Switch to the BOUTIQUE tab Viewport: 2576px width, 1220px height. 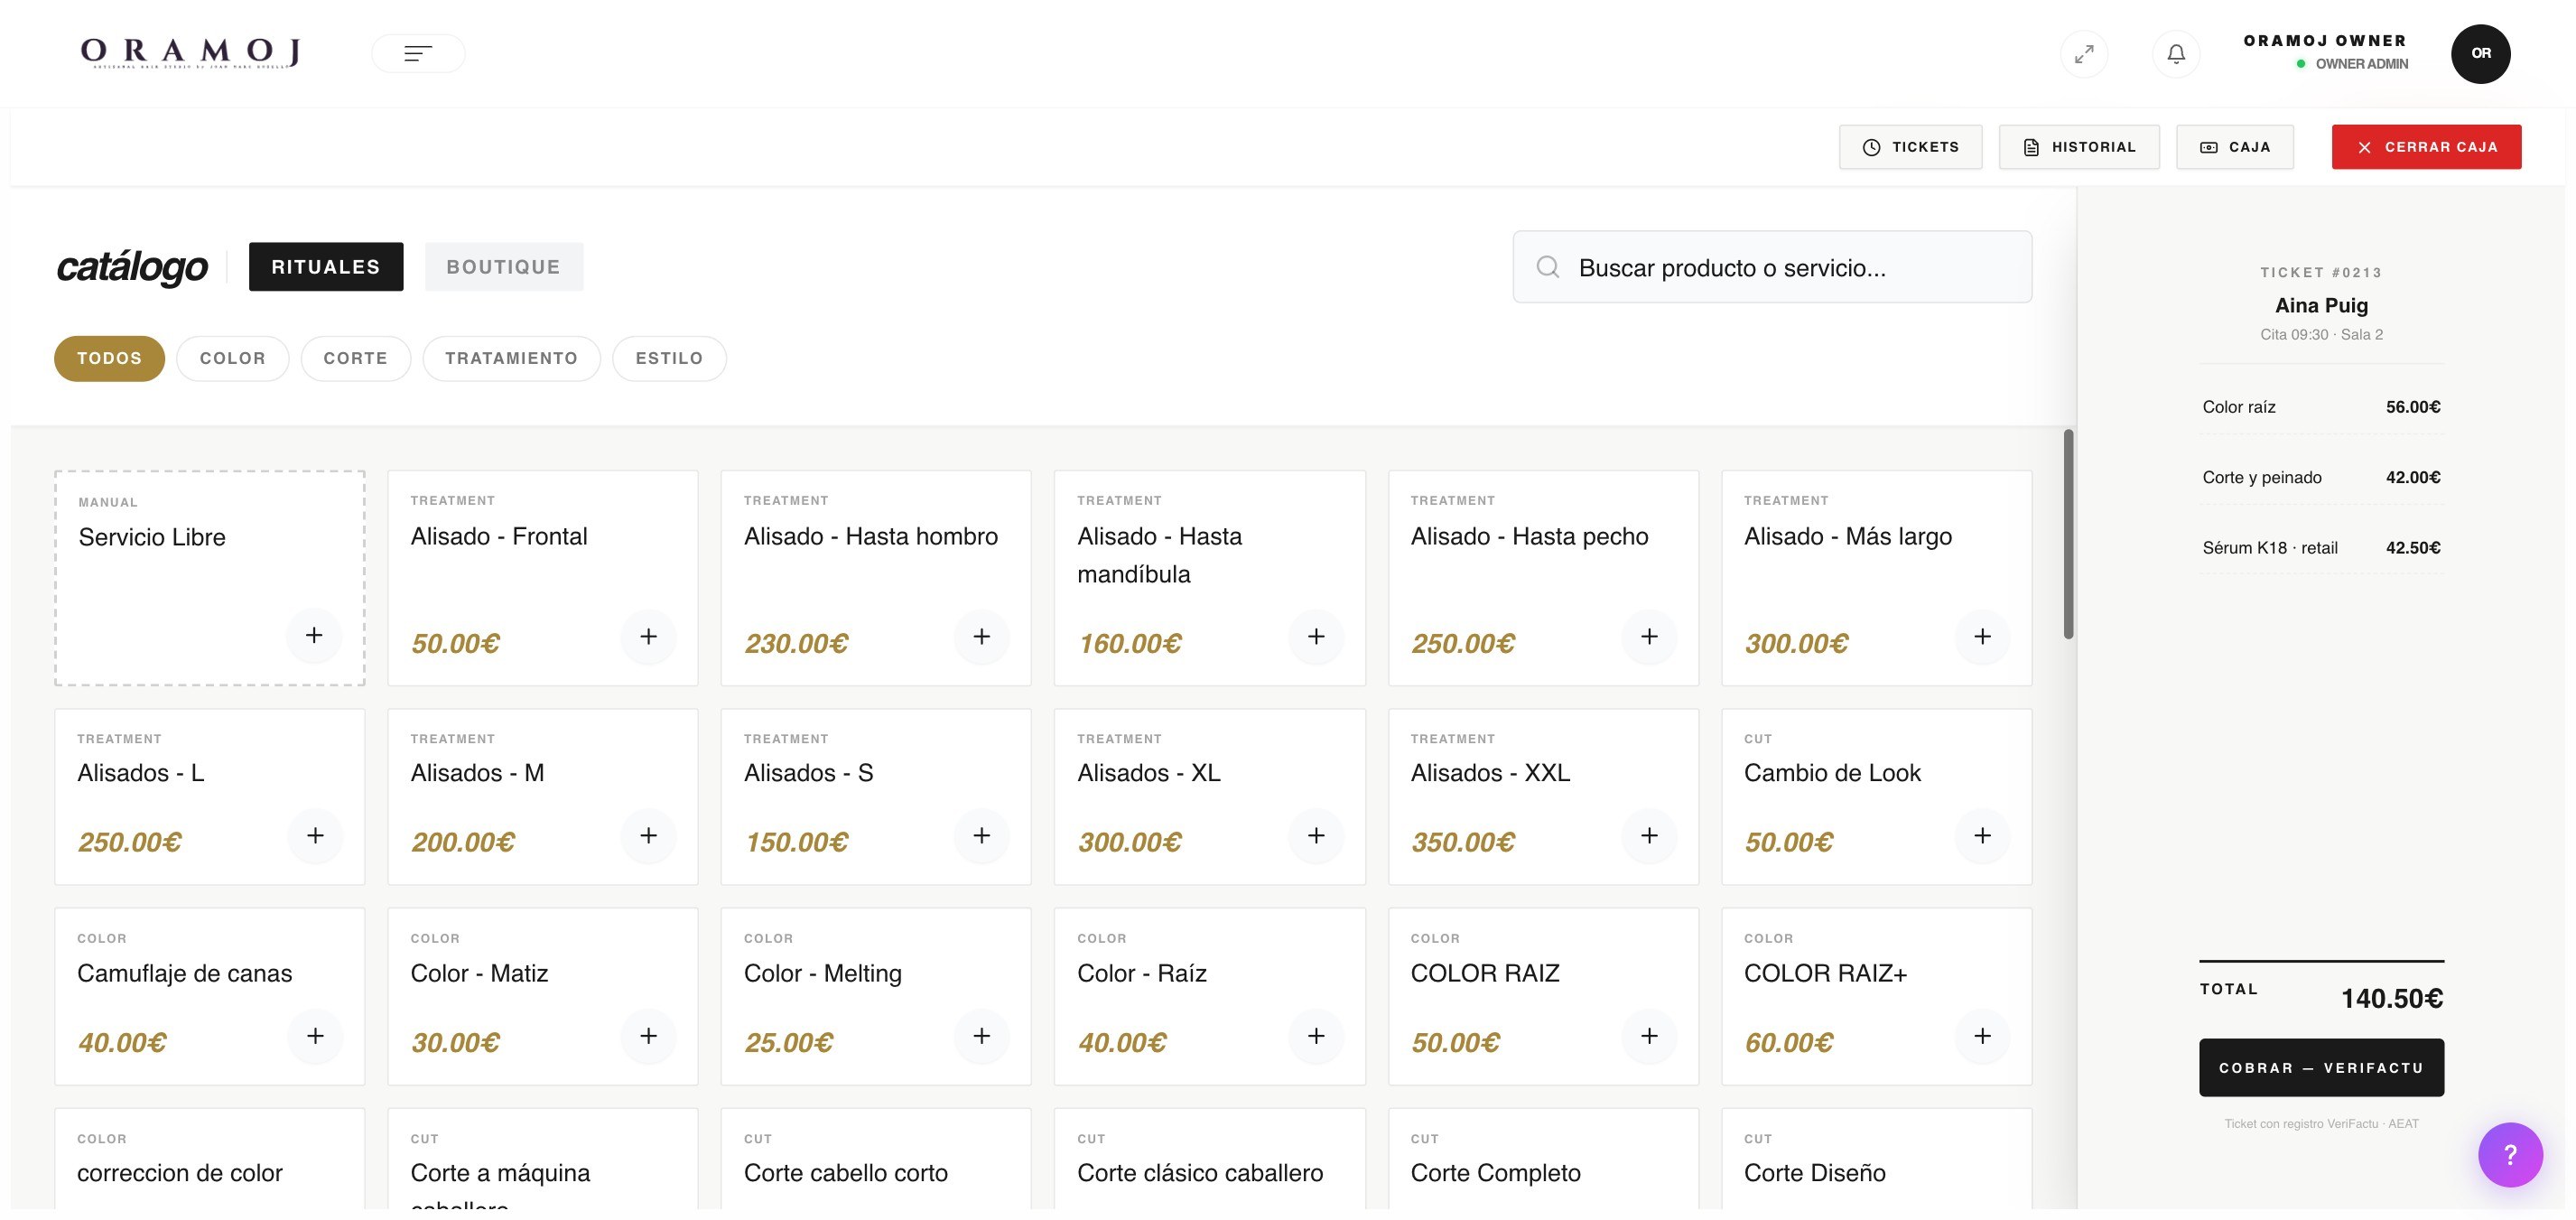click(503, 267)
